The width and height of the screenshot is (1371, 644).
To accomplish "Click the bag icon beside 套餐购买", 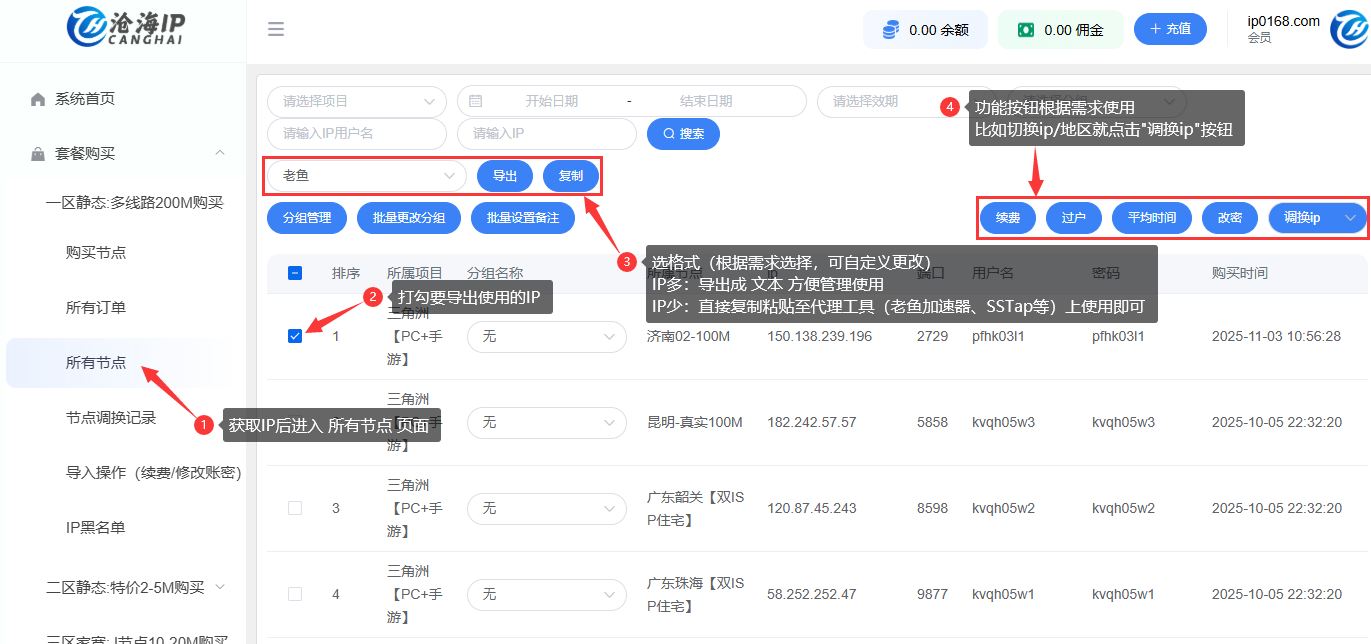I will (38, 154).
